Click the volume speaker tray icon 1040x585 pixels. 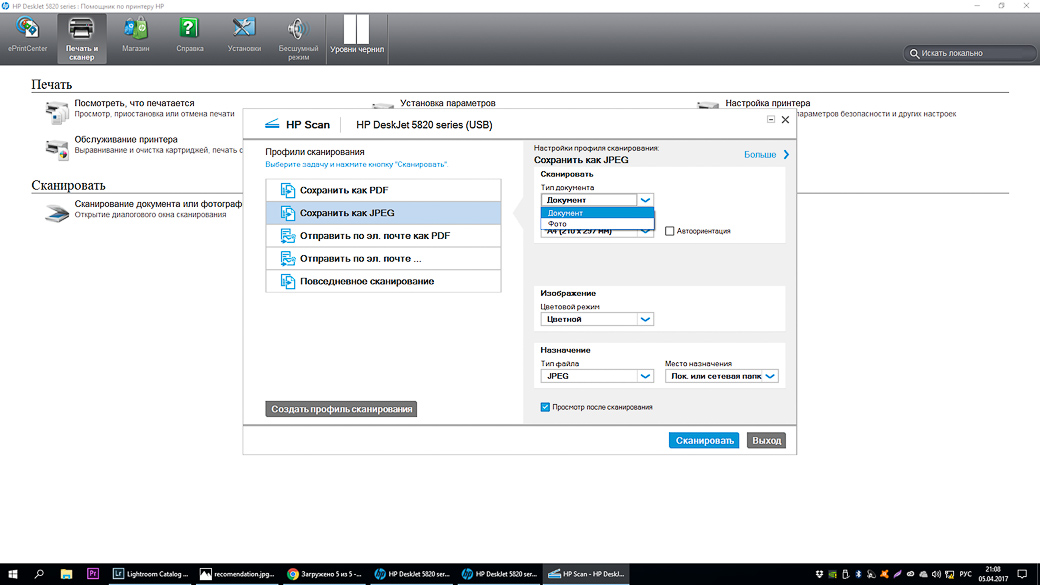tap(937, 574)
